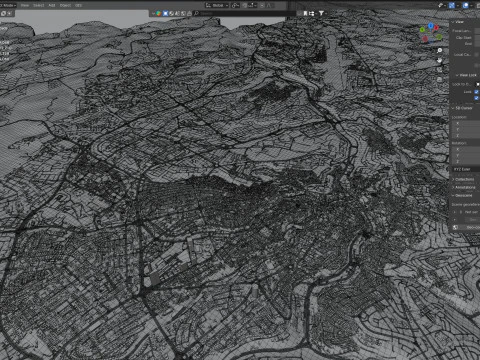Collapse the 3D Cursor section
The image size is (480, 360).
[462, 108]
